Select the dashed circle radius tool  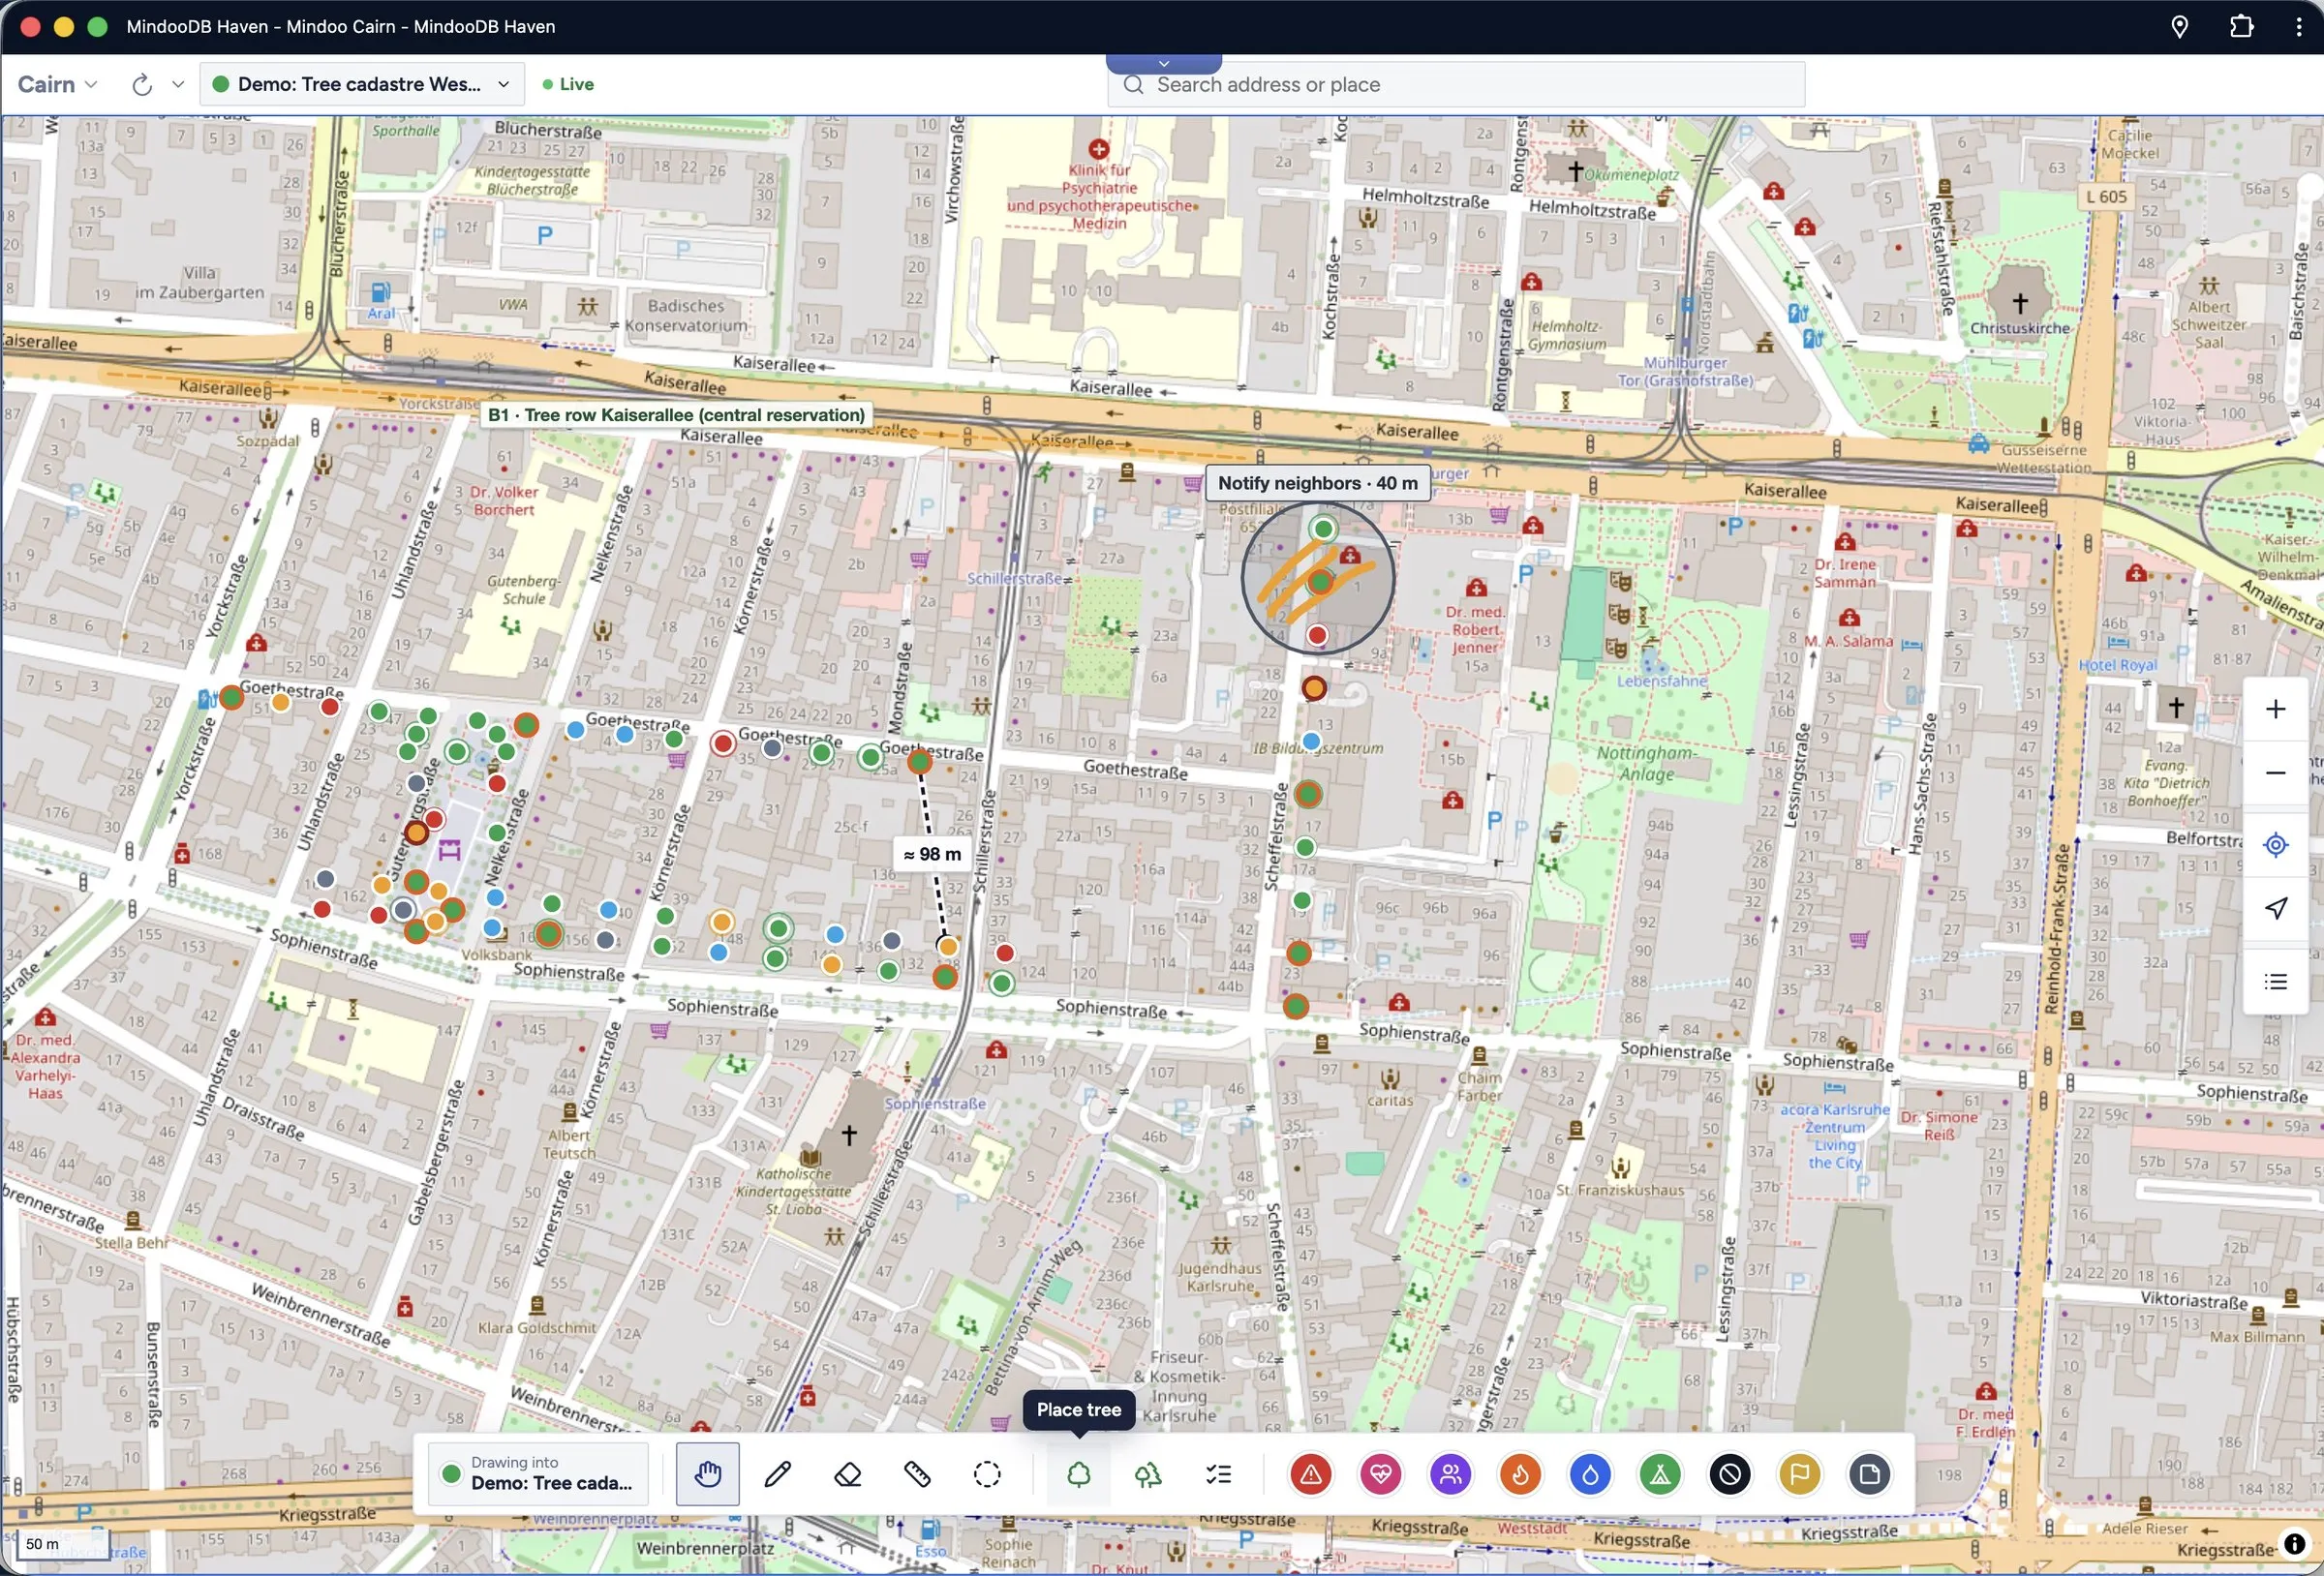[987, 1473]
